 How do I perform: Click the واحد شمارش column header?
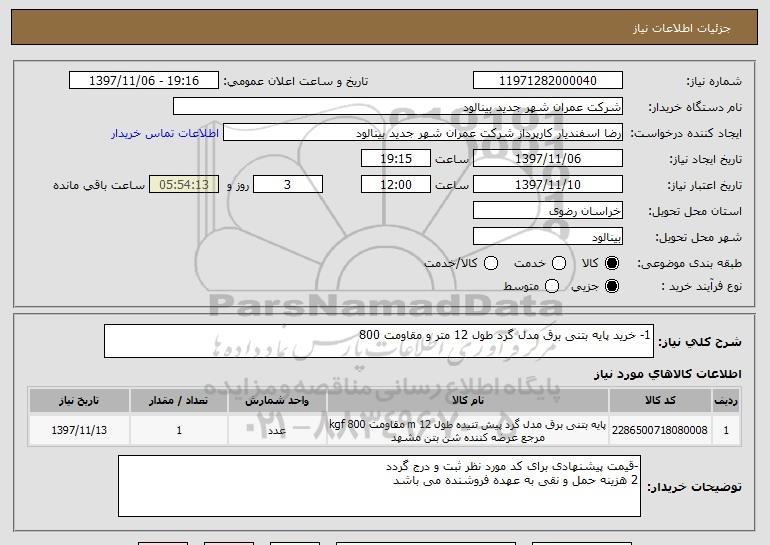[277, 401]
